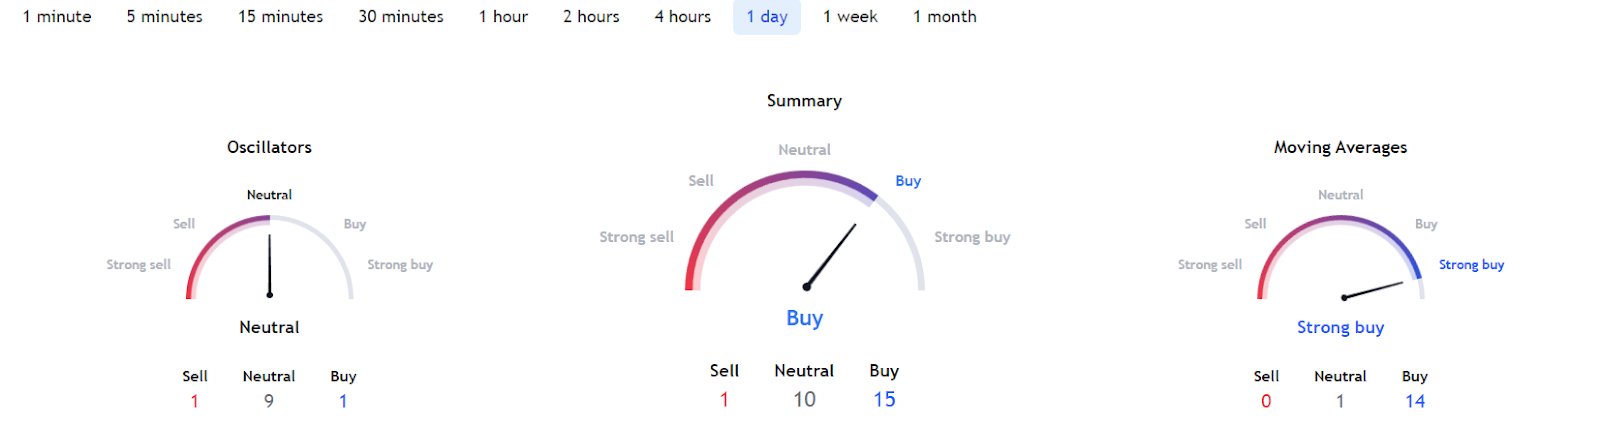Switch to the 1 week tab

[850, 17]
